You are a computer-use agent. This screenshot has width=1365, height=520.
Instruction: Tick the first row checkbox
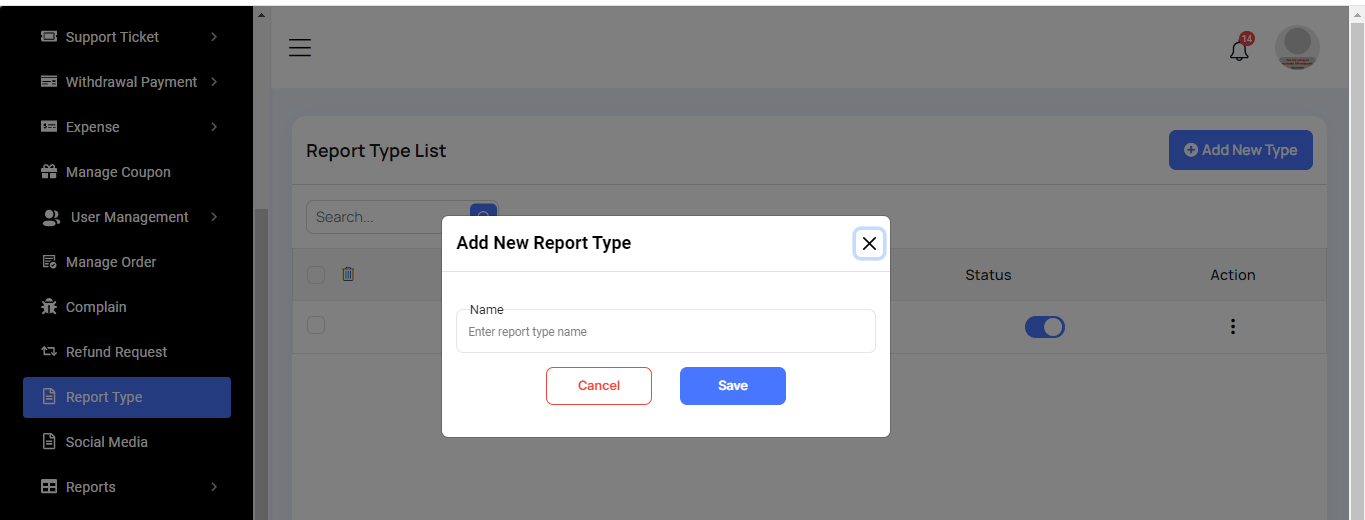(316, 325)
